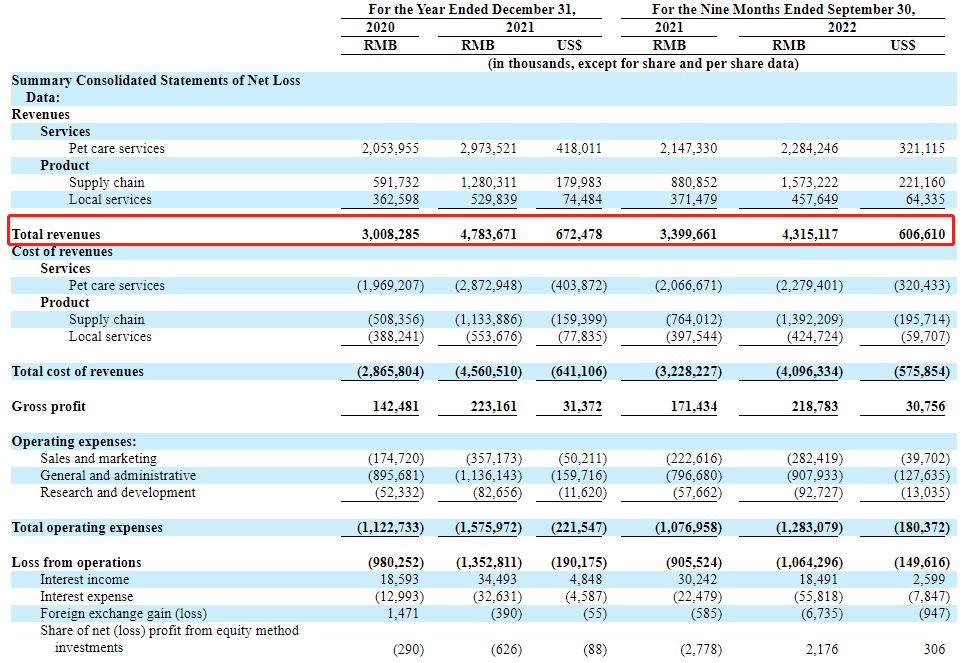Click the Interest income label
Image resolution: width=968 pixels, height=663 pixels.
pyautogui.click(x=85, y=580)
